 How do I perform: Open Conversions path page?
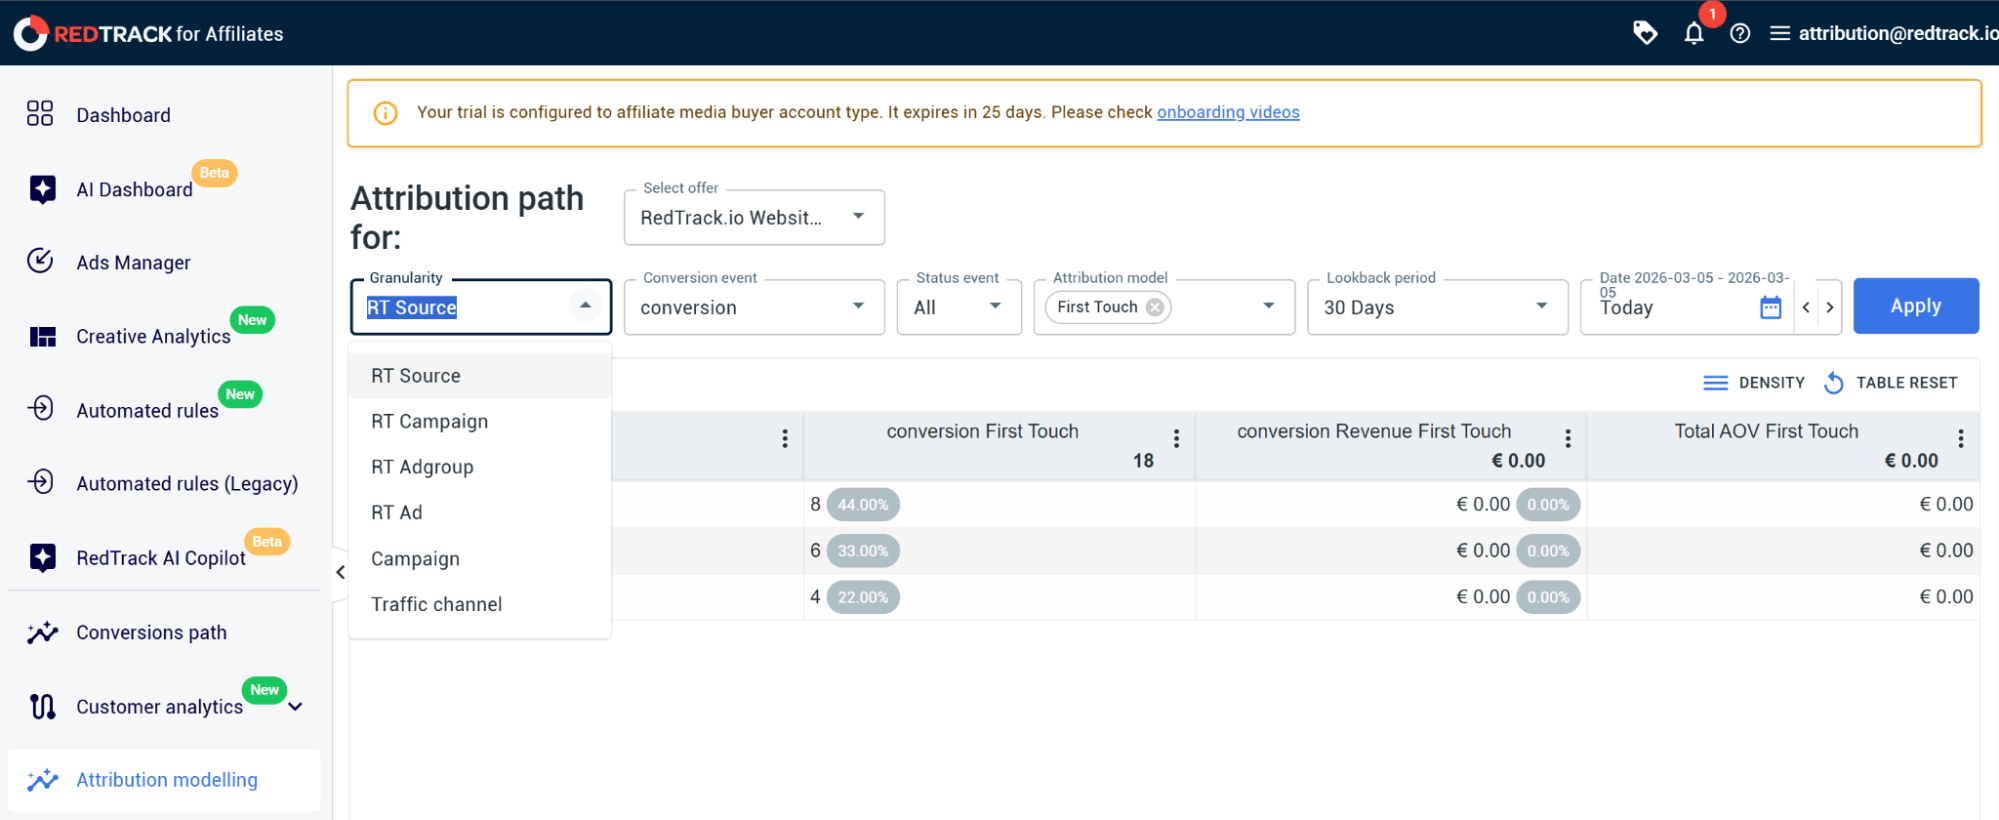point(151,633)
